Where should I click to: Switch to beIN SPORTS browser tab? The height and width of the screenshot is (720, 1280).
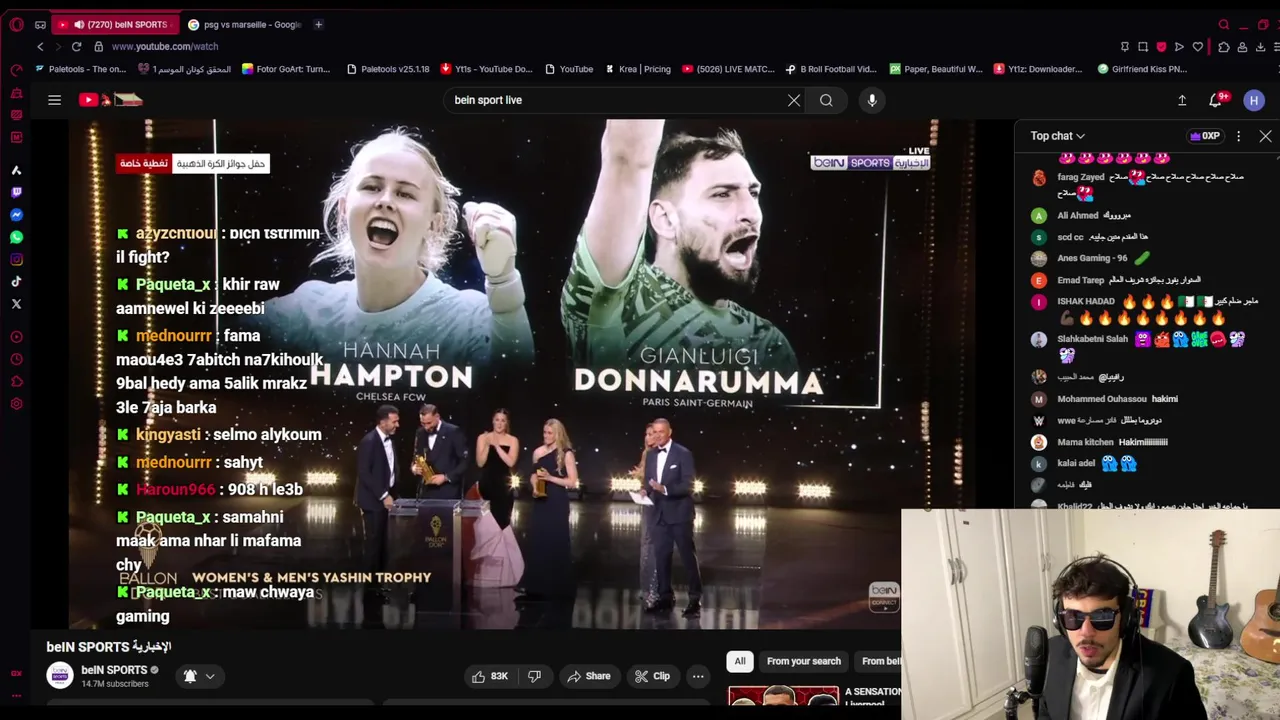point(116,24)
